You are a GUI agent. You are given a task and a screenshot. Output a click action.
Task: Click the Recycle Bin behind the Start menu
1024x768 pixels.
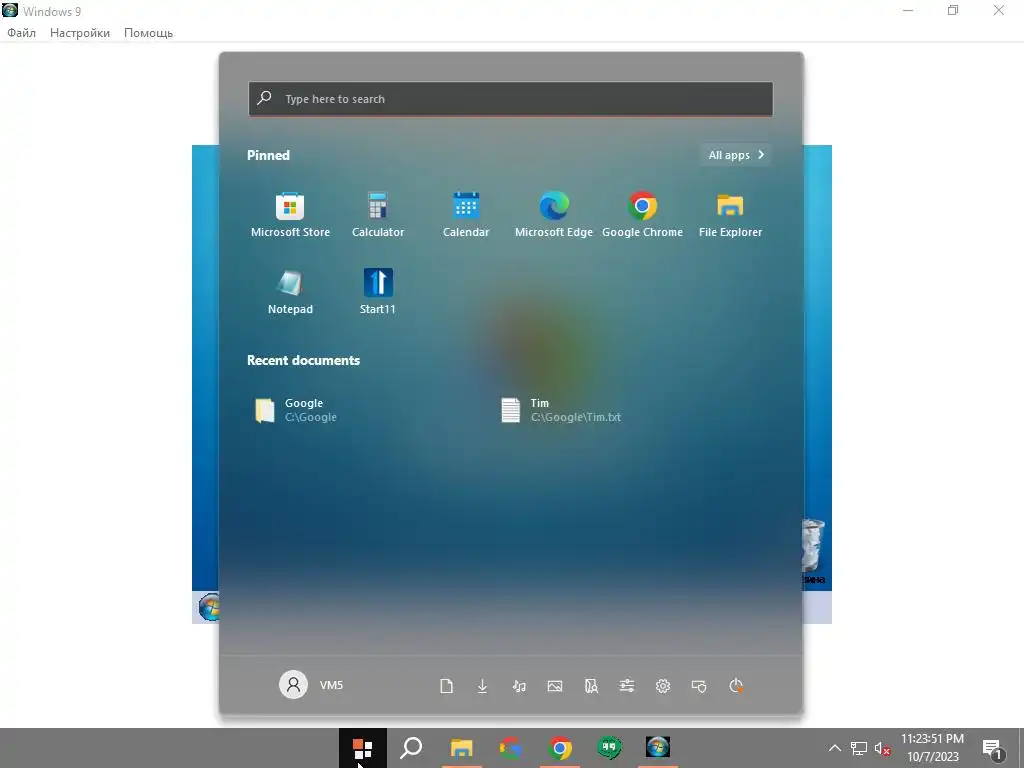pyautogui.click(x=814, y=552)
